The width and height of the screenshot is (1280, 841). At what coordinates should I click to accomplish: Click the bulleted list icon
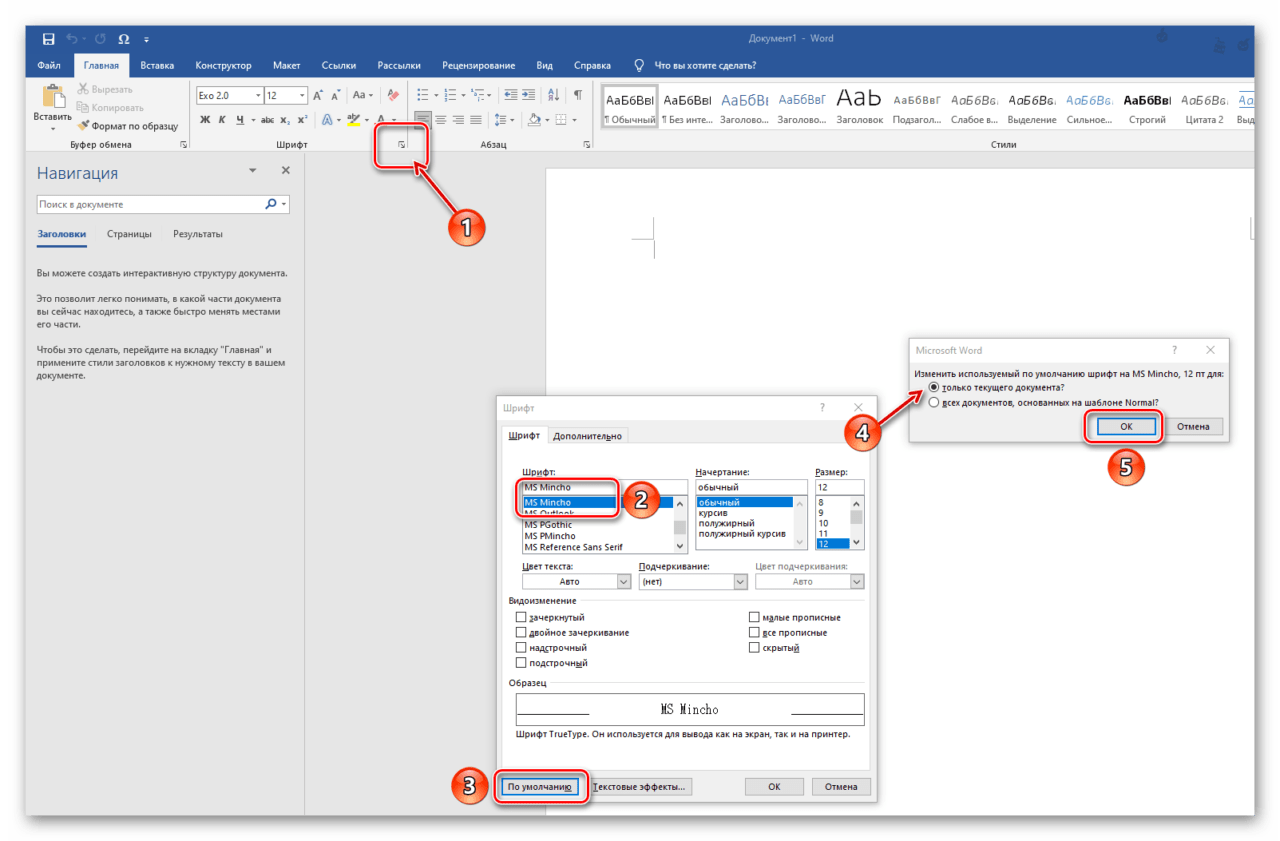click(422, 95)
